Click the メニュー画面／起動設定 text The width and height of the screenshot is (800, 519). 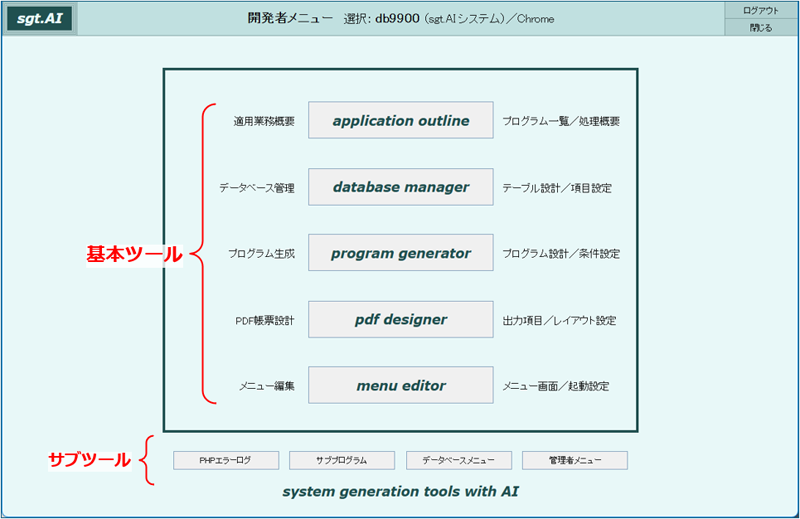point(556,386)
